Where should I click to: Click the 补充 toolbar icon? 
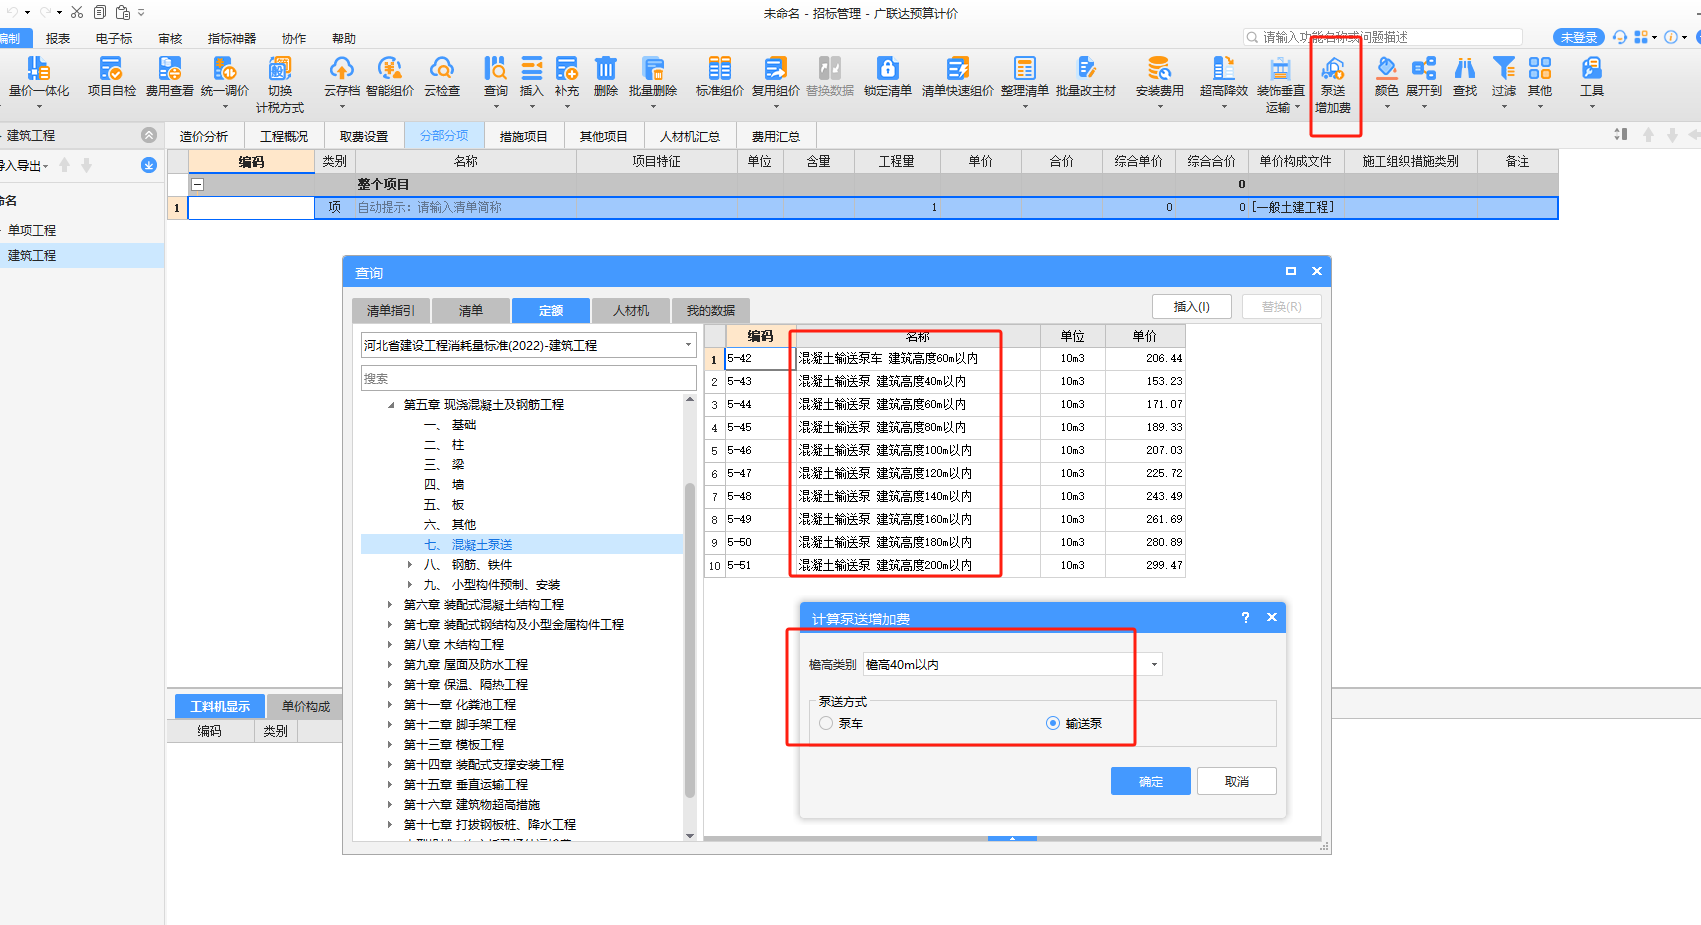[567, 78]
